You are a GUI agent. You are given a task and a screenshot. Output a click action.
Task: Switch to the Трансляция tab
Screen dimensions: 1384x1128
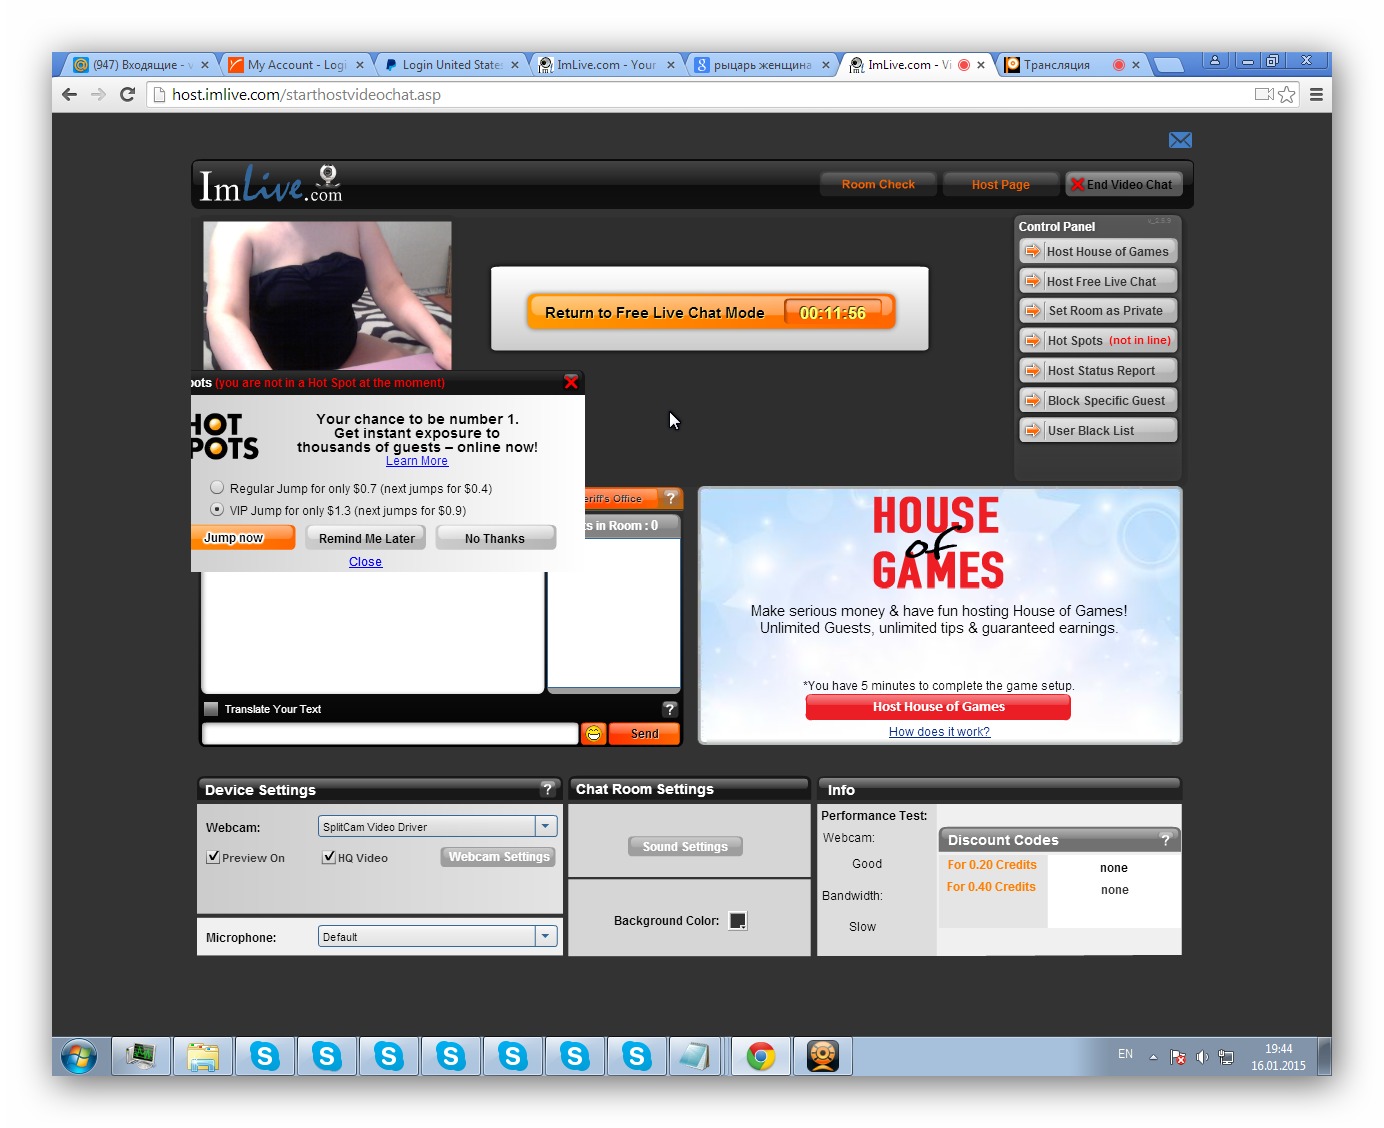1072,64
